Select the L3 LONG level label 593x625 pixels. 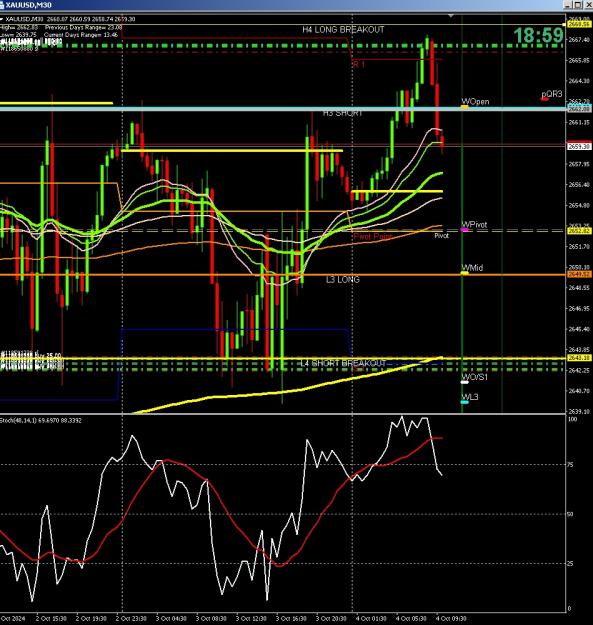343,280
